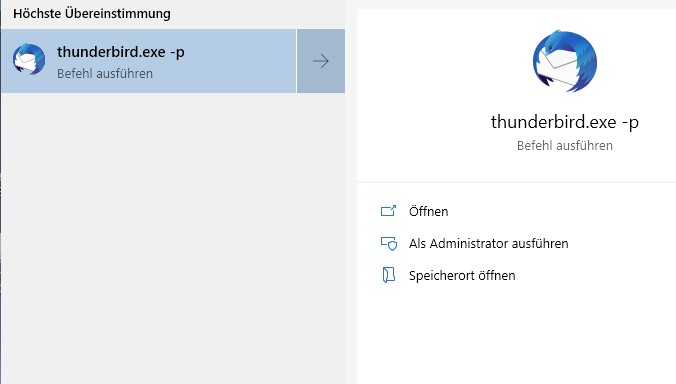Click thunderbird.exe -p heading in preview pane
Viewport: 676px width, 384px height.
tap(565, 122)
